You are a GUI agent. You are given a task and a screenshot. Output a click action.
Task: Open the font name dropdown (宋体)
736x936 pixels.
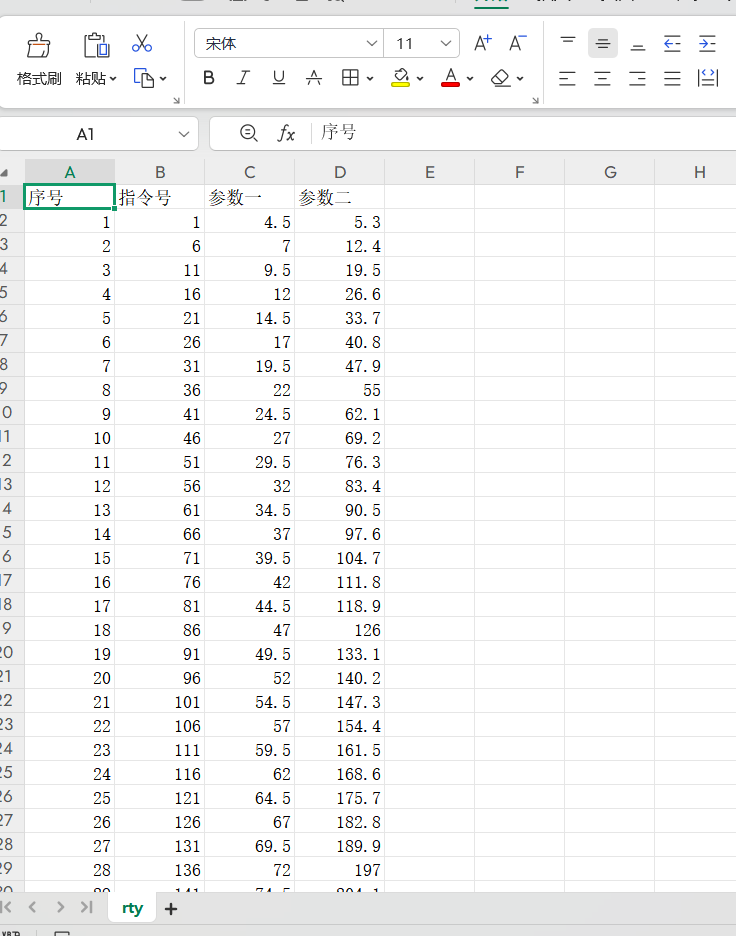pos(372,44)
